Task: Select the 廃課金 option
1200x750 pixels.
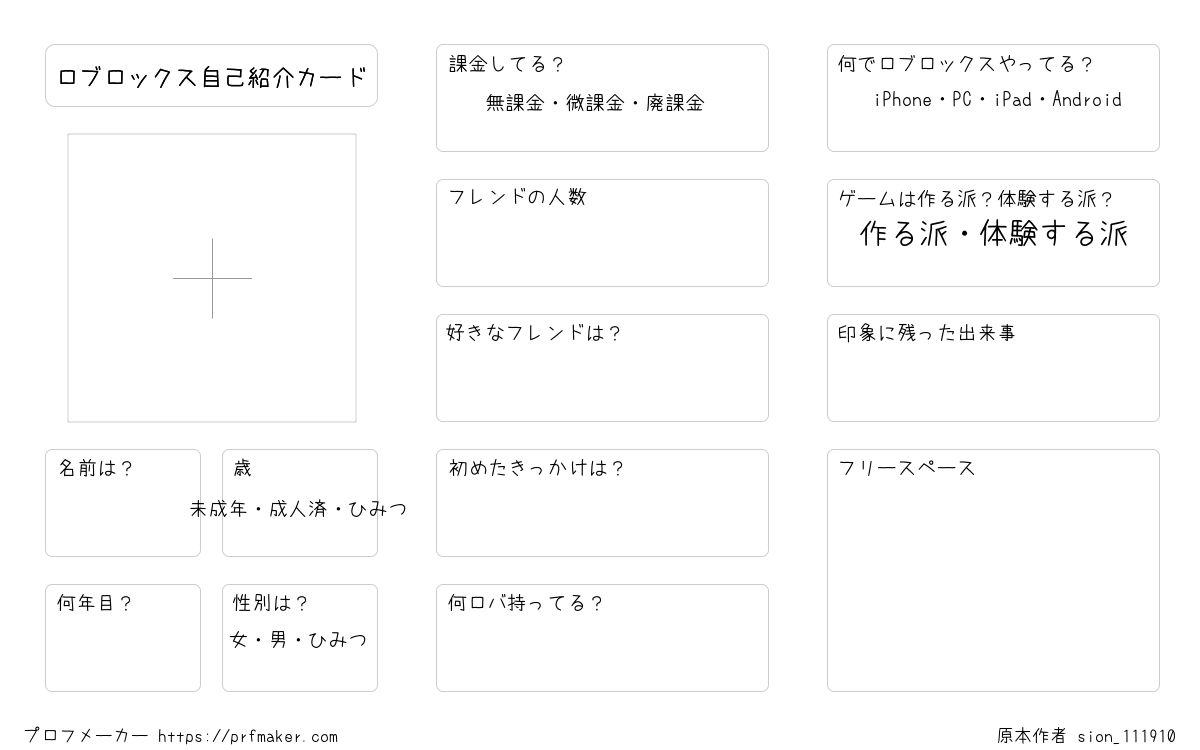Action: (675, 102)
